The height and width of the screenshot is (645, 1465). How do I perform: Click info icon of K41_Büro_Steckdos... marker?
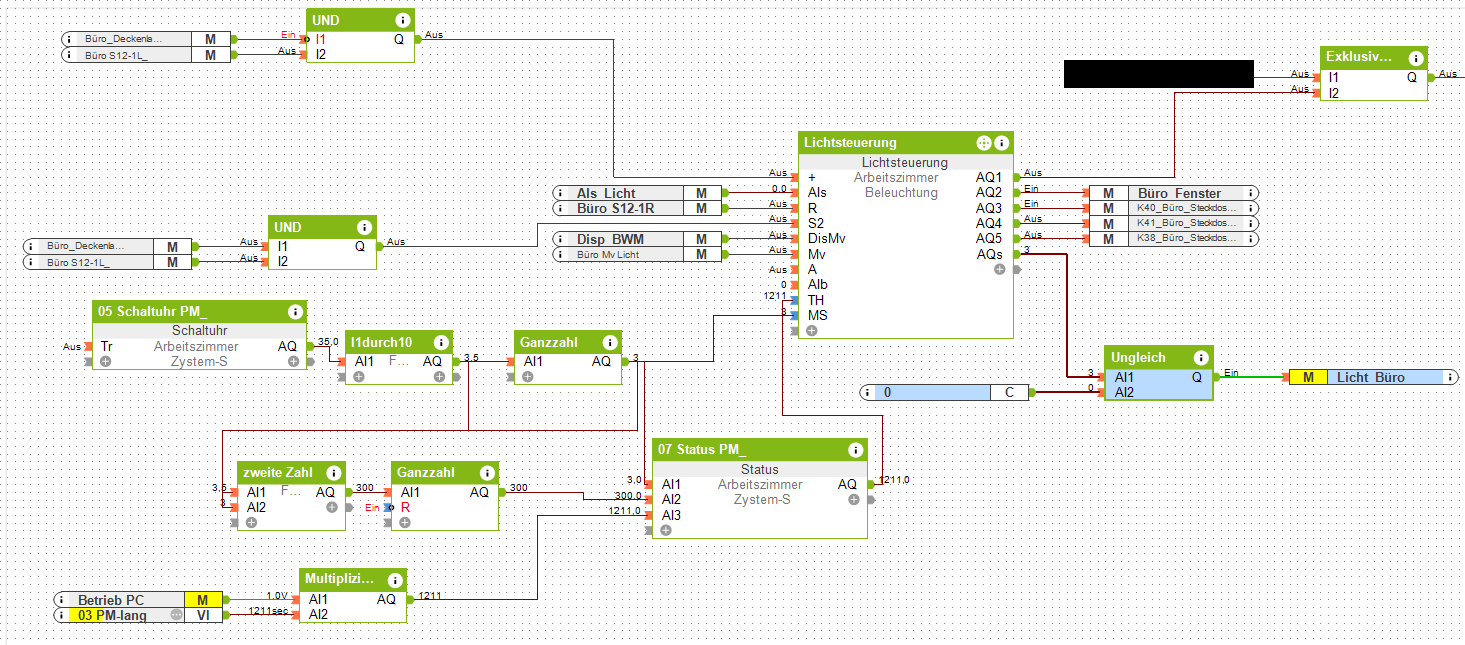[x=1252, y=223]
